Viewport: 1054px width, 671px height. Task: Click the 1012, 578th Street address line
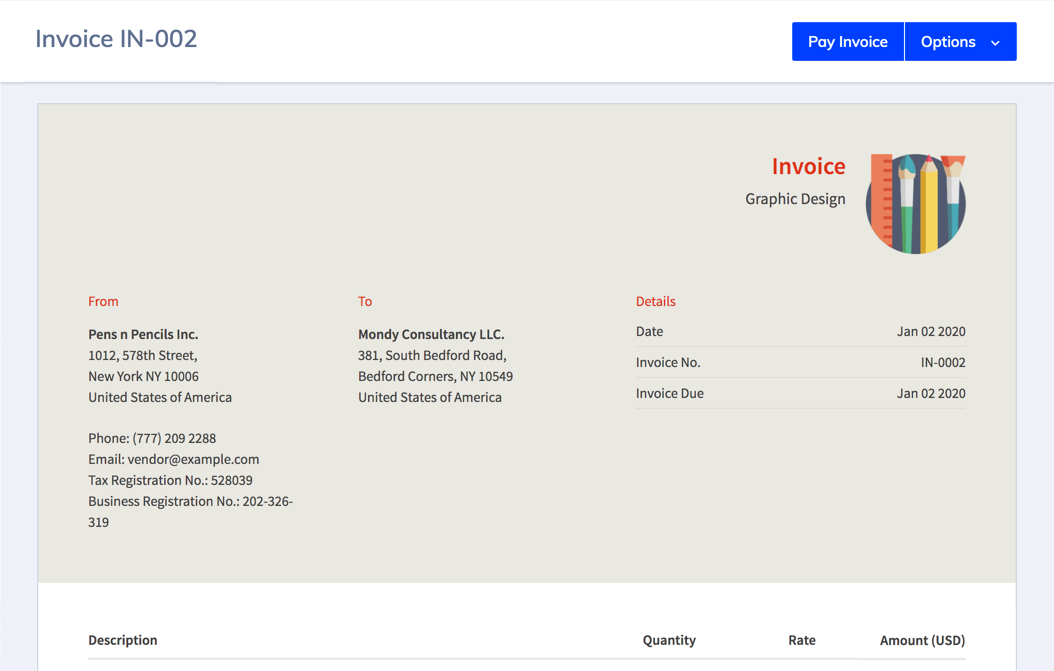143,355
